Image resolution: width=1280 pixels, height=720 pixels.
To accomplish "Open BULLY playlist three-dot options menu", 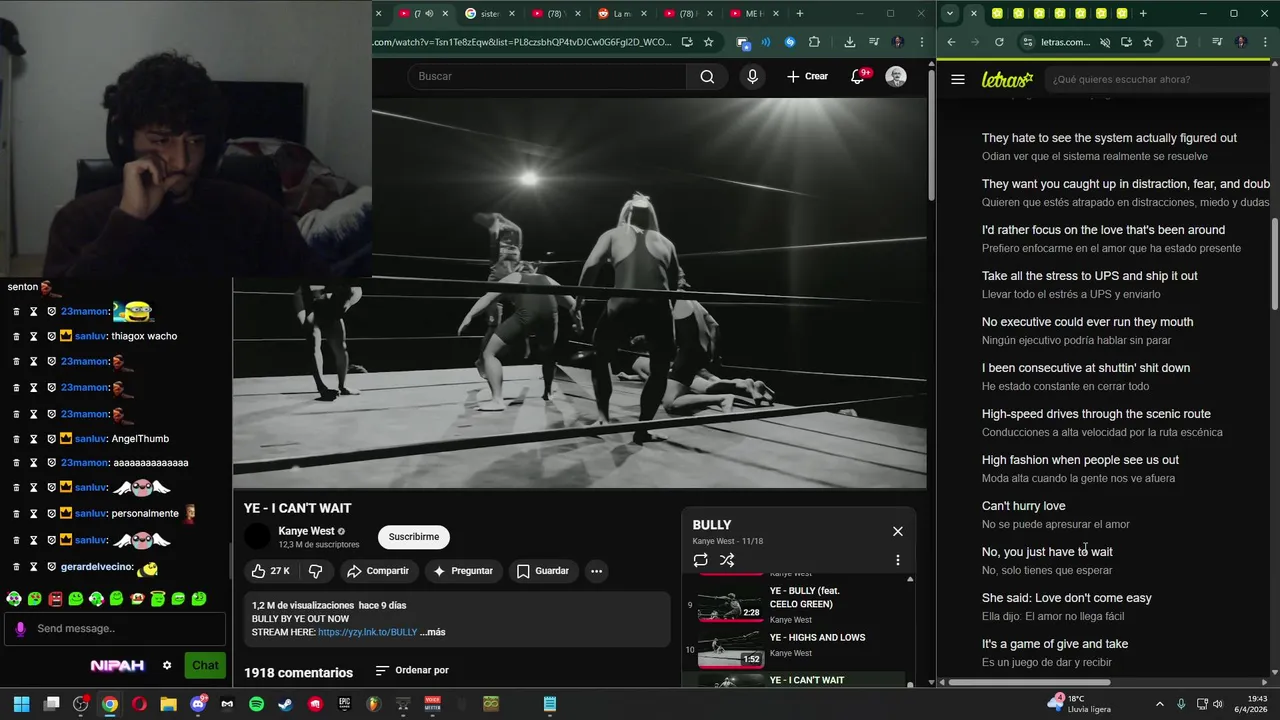I will (x=897, y=560).
